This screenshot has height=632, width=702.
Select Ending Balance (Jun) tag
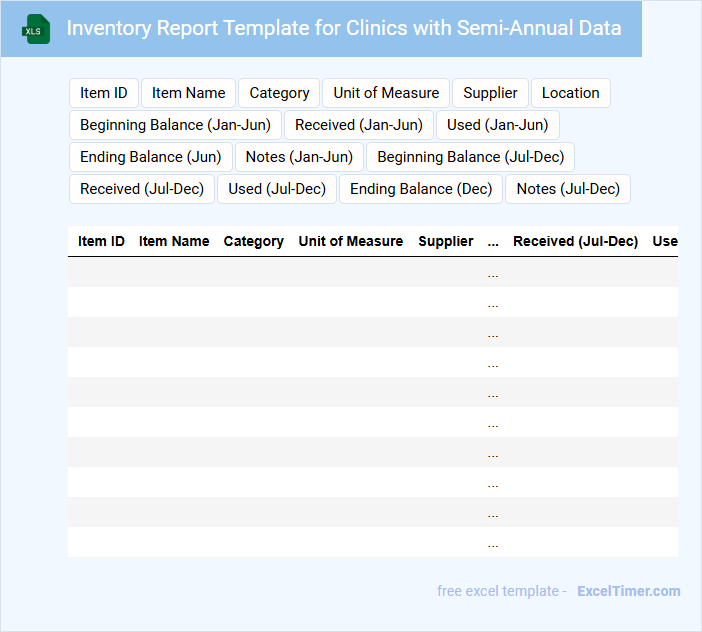151,157
